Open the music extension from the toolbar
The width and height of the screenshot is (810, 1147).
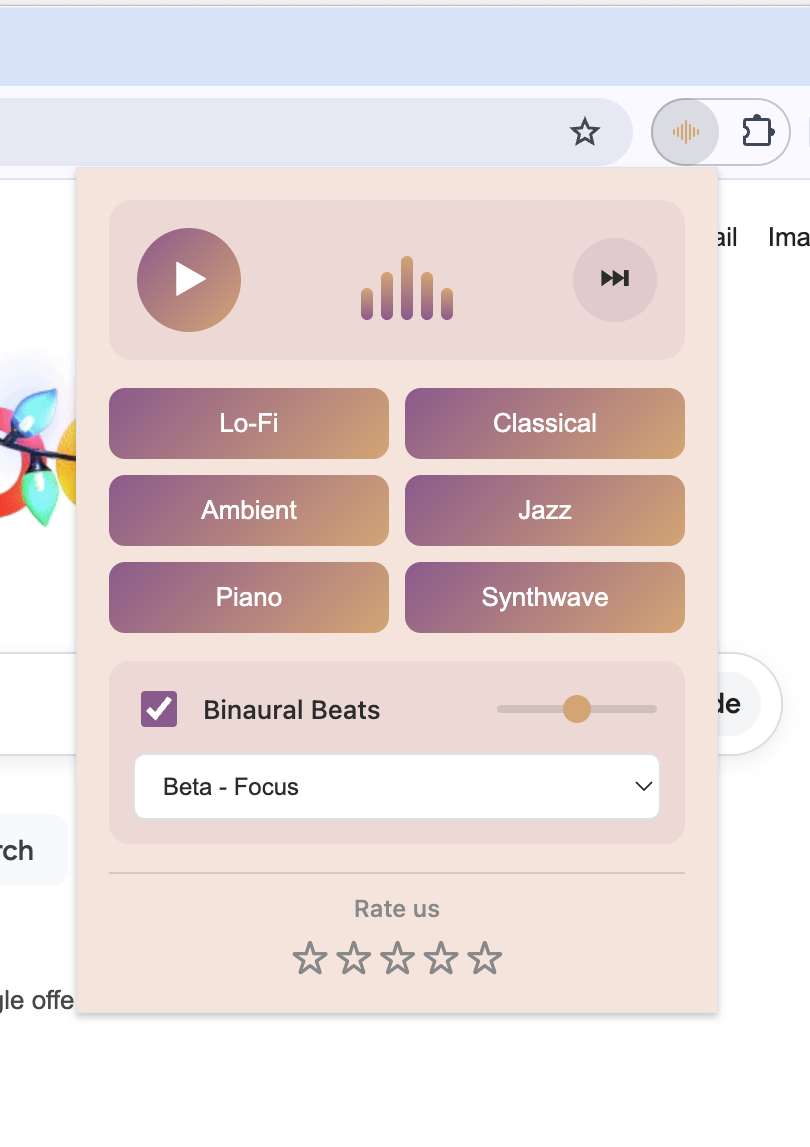[685, 131]
